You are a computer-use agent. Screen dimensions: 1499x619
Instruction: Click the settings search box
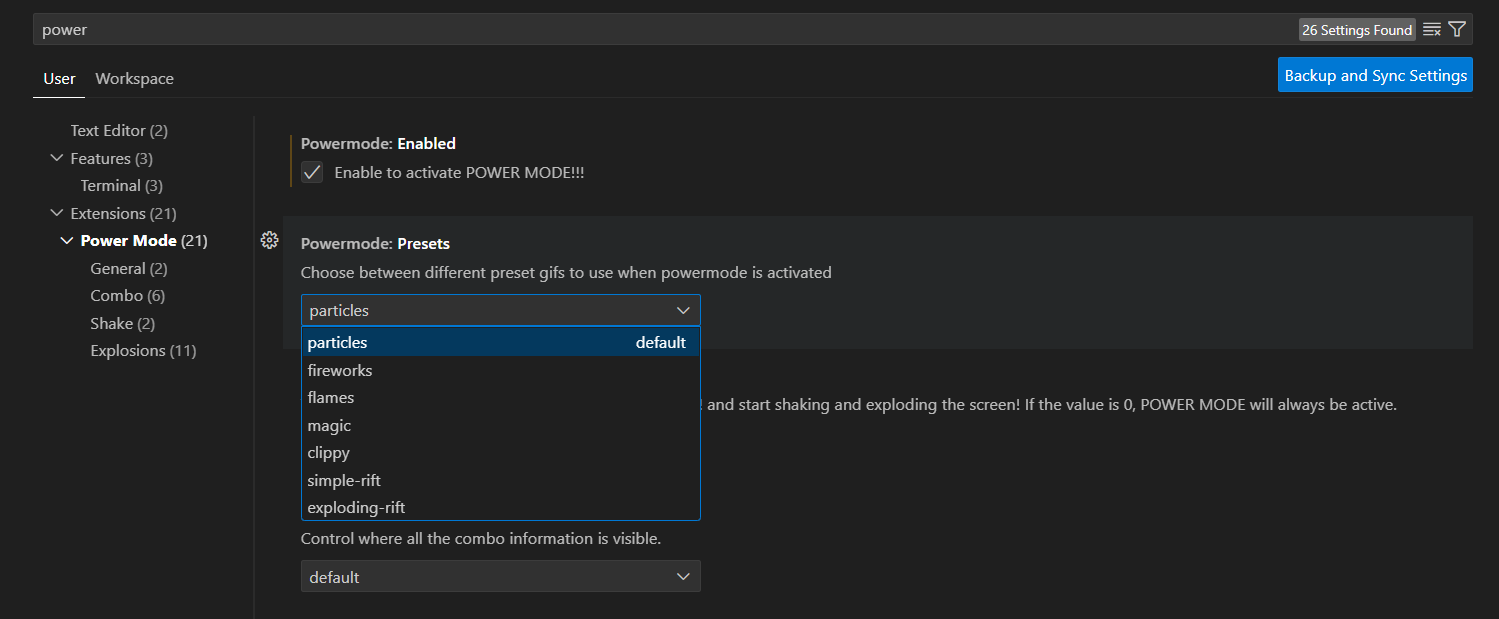pyautogui.click(x=660, y=30)
